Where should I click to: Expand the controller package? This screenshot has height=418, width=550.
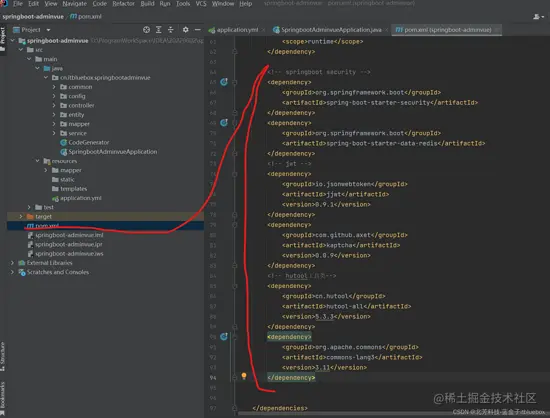54,105
